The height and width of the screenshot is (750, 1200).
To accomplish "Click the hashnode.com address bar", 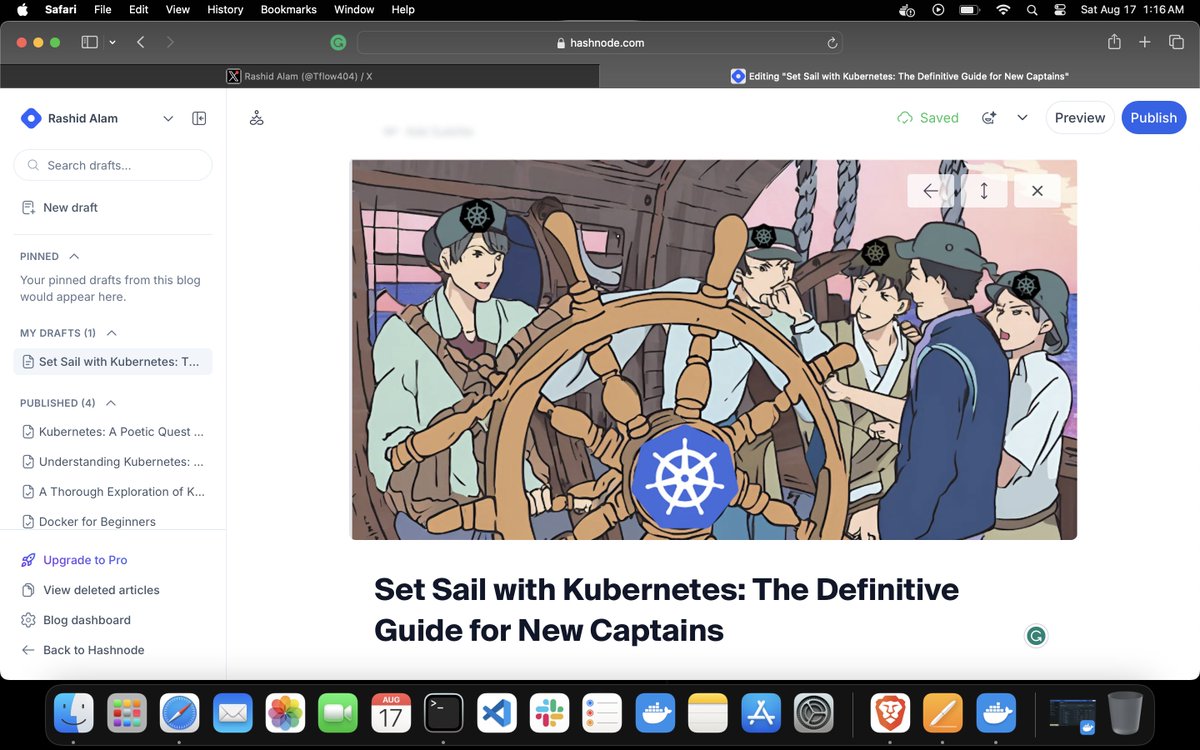I will coord(600,43).
